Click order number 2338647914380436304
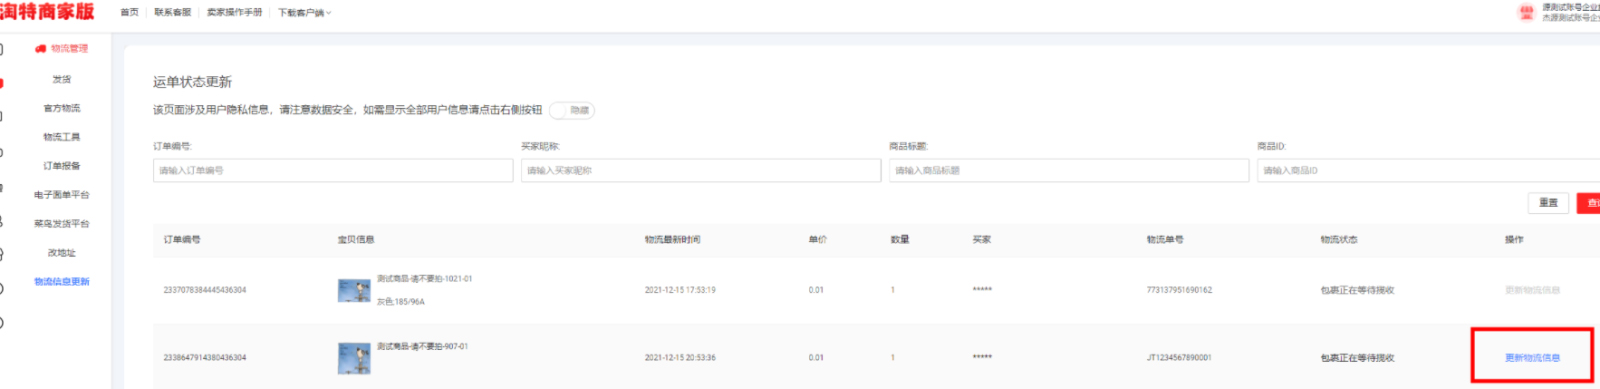This screenshot has height=389, width=1600. (x=205, y=358)
